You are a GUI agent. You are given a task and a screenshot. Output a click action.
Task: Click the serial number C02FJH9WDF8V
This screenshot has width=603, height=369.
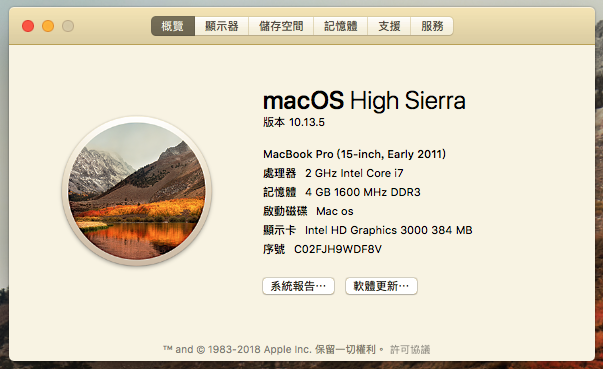tap(338, 249)
